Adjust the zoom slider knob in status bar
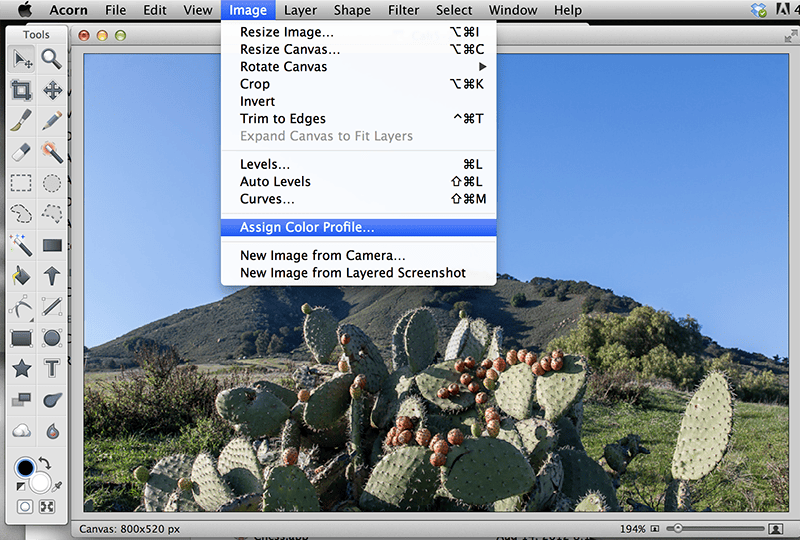This screenshot has width=800, height=540. [678, 529]
